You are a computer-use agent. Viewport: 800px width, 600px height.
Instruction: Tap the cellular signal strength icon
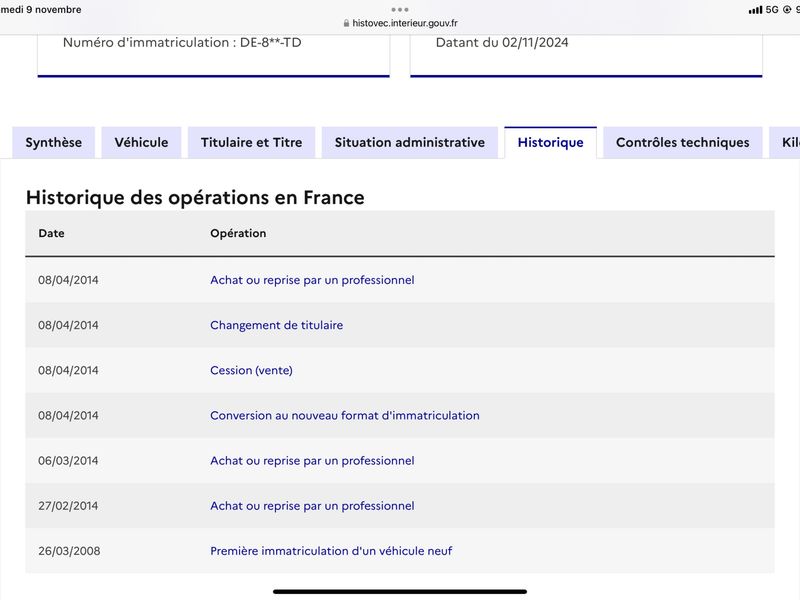(x=755, y=10)
